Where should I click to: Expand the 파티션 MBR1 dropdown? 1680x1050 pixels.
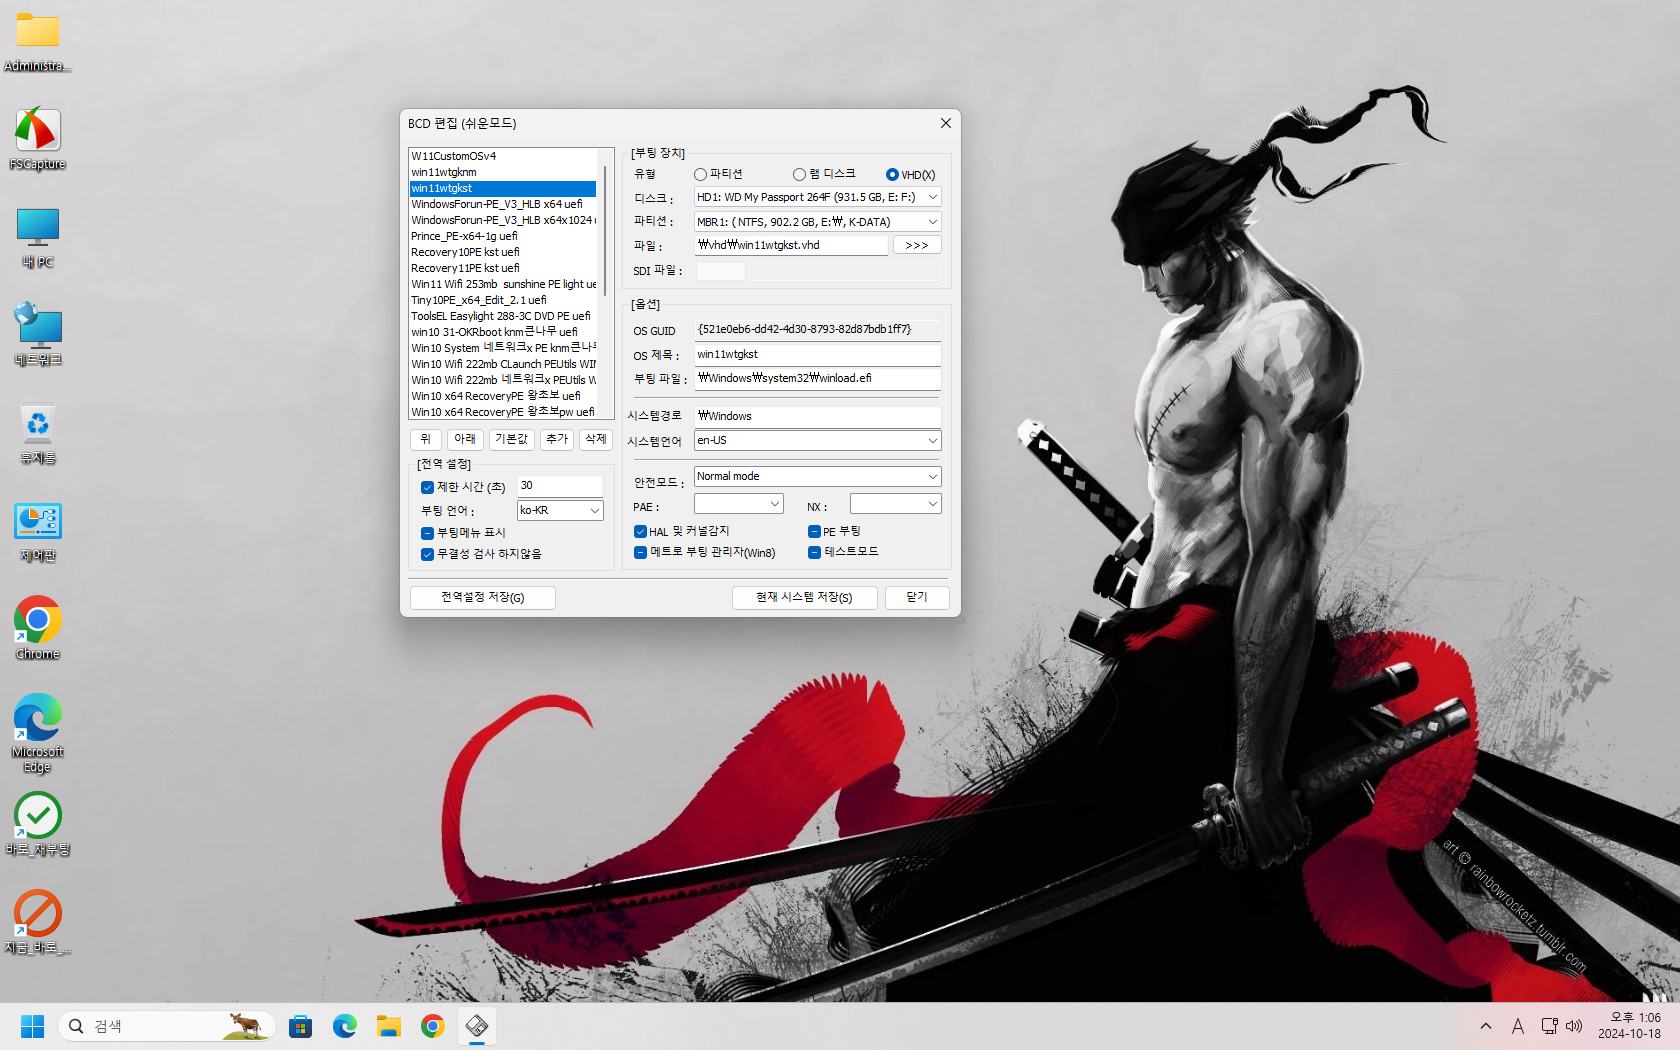(x=932, y=222)
